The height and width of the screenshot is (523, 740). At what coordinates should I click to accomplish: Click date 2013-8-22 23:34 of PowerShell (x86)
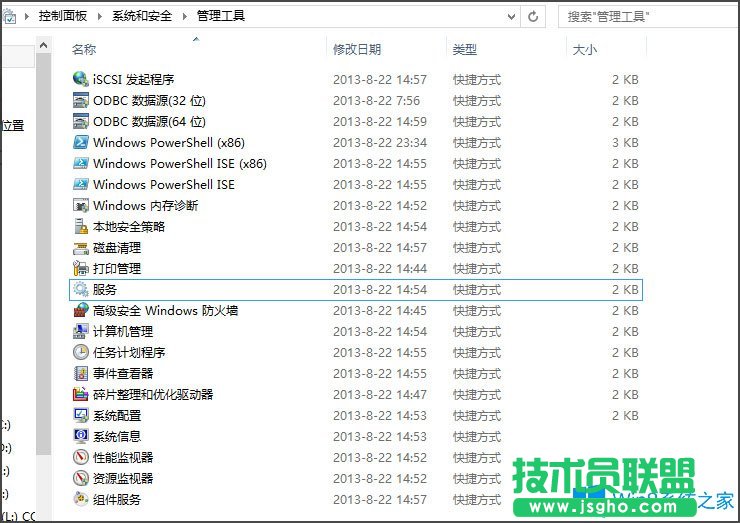pos(379,143)
